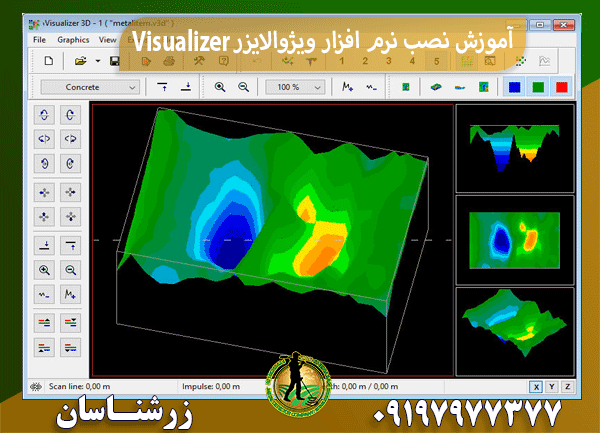Open the 100 % zoom level dropdown

pos(295,87)
